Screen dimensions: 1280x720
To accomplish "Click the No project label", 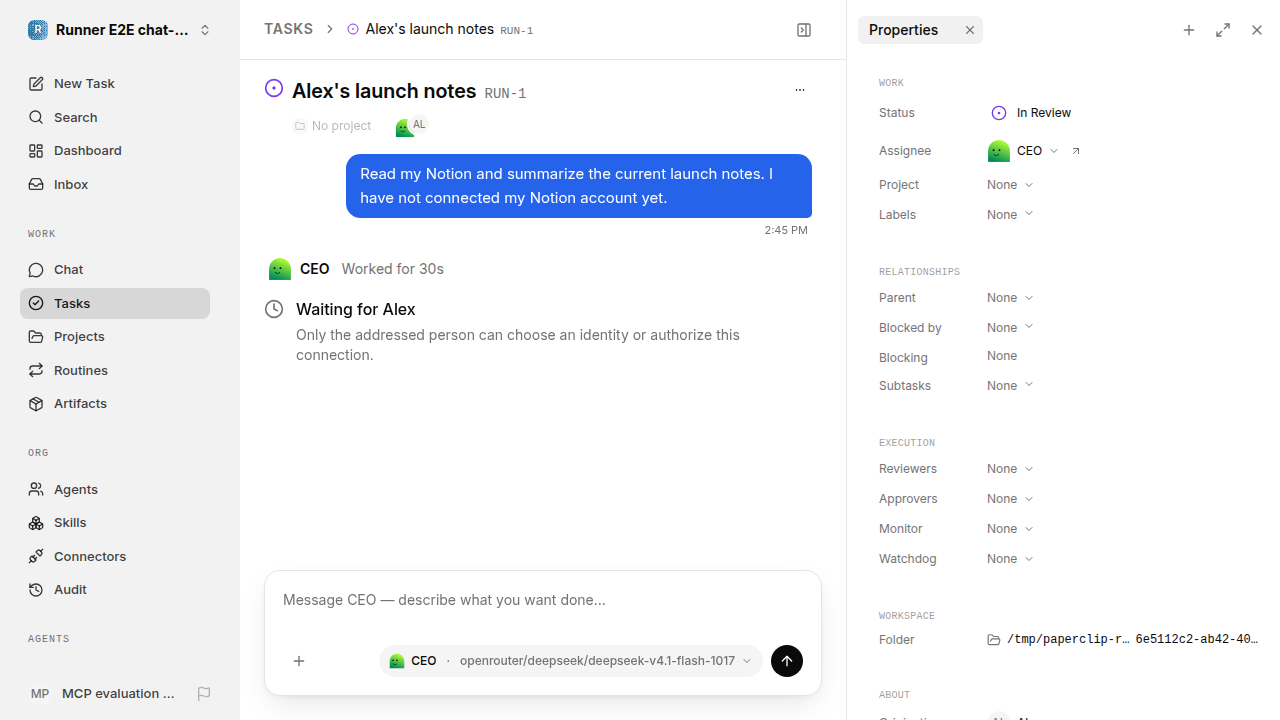I will pos(332,126).
